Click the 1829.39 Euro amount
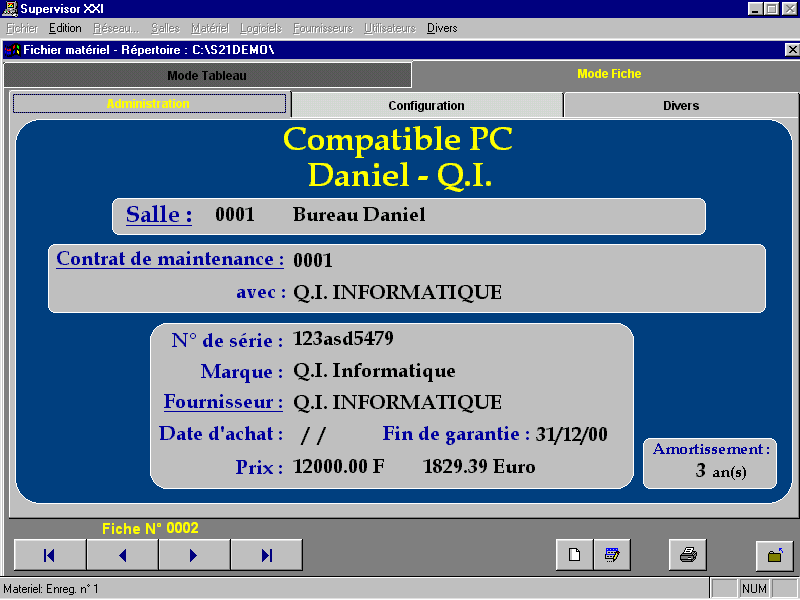The width and height of the screenshot is (800, 600). 479,466
